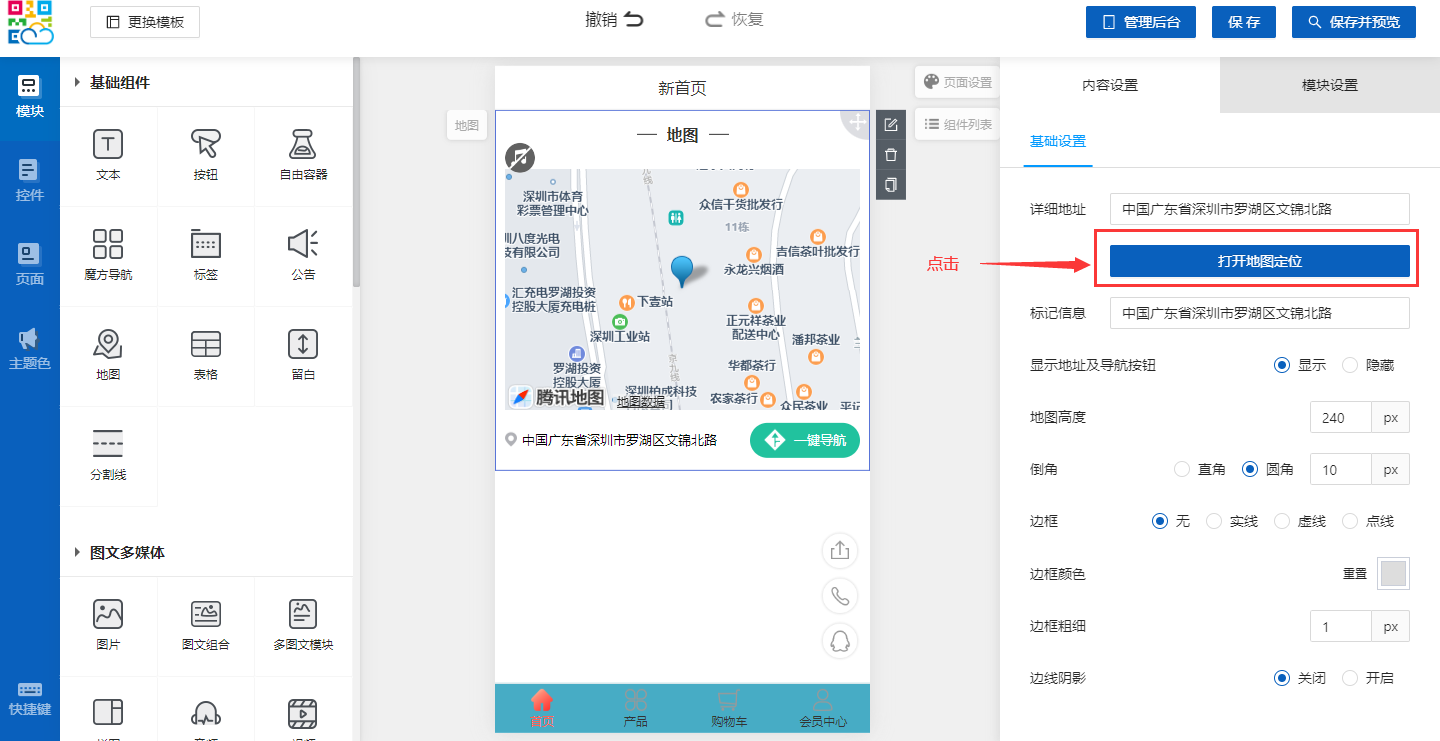Add the 魔方导航 navigation component

pos(108,246)
